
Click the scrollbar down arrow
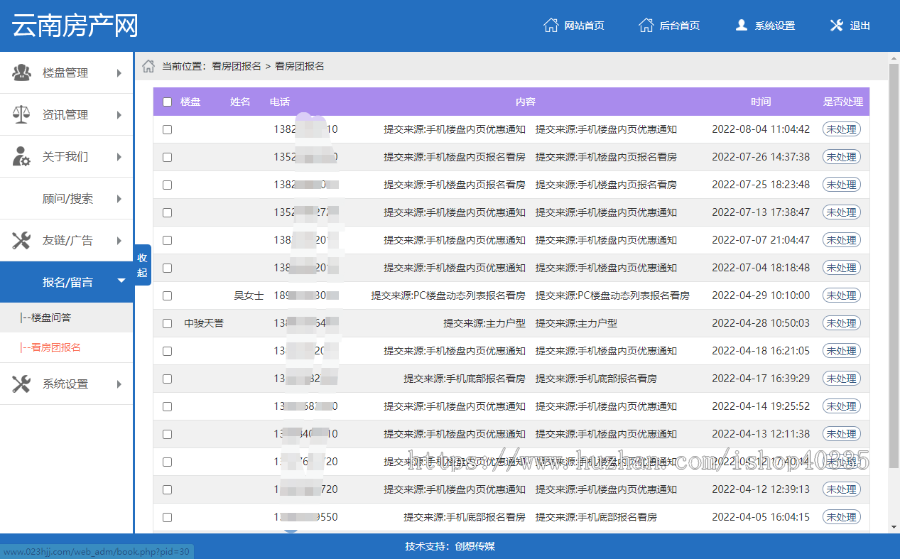pyautogui.click(x=894, y=527)
